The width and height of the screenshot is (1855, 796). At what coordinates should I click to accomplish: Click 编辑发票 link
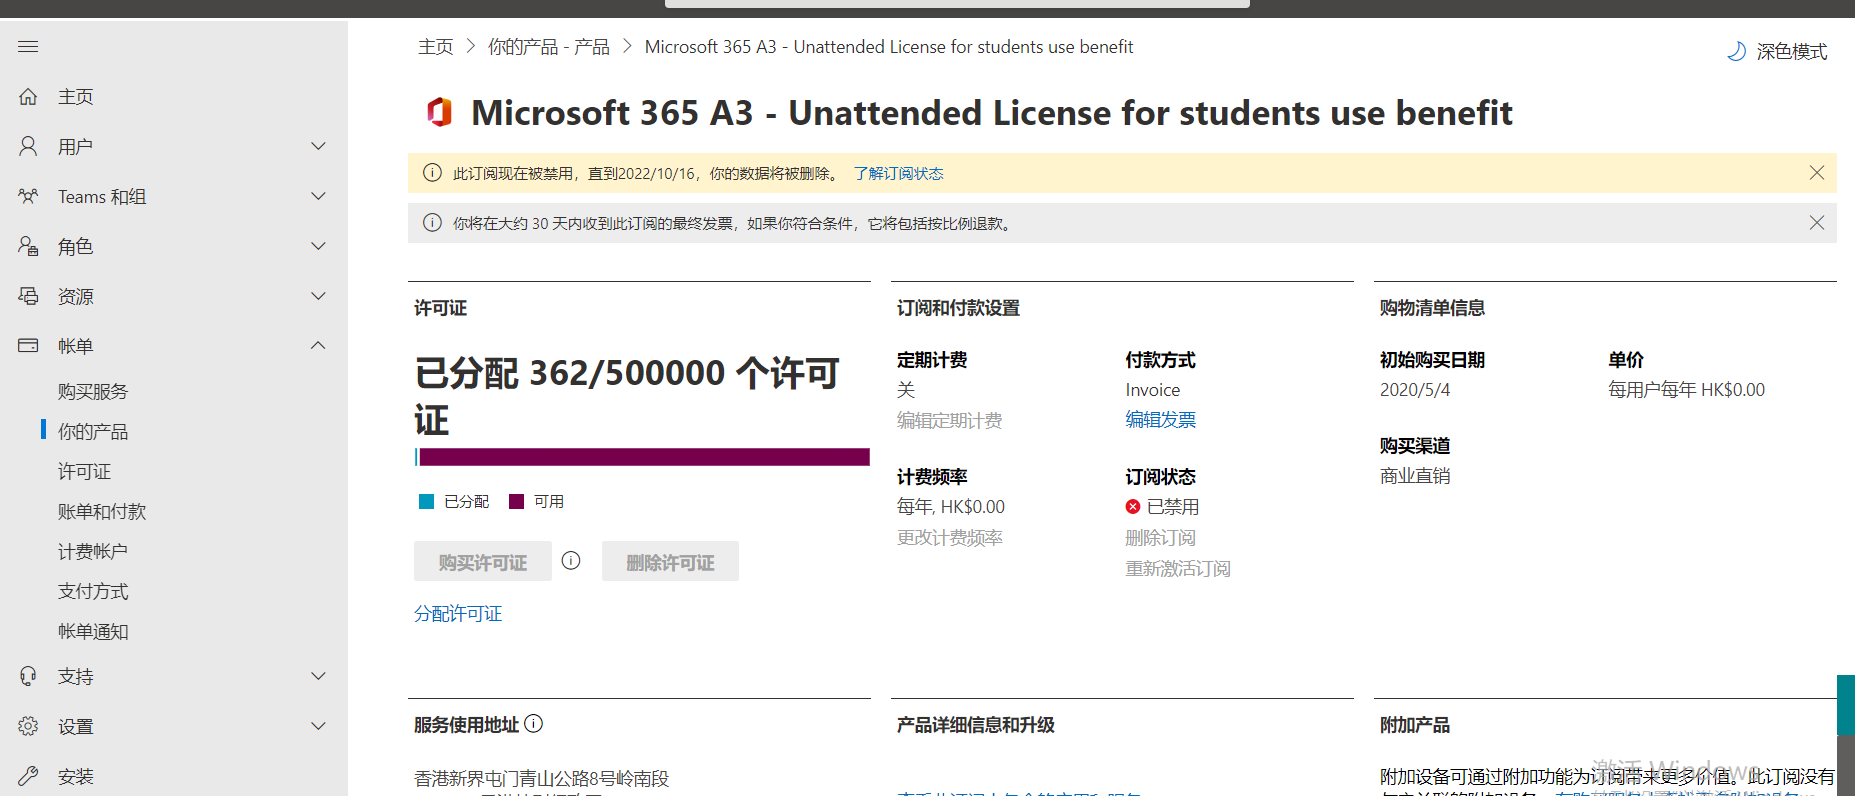click(x=1161, y=420)
